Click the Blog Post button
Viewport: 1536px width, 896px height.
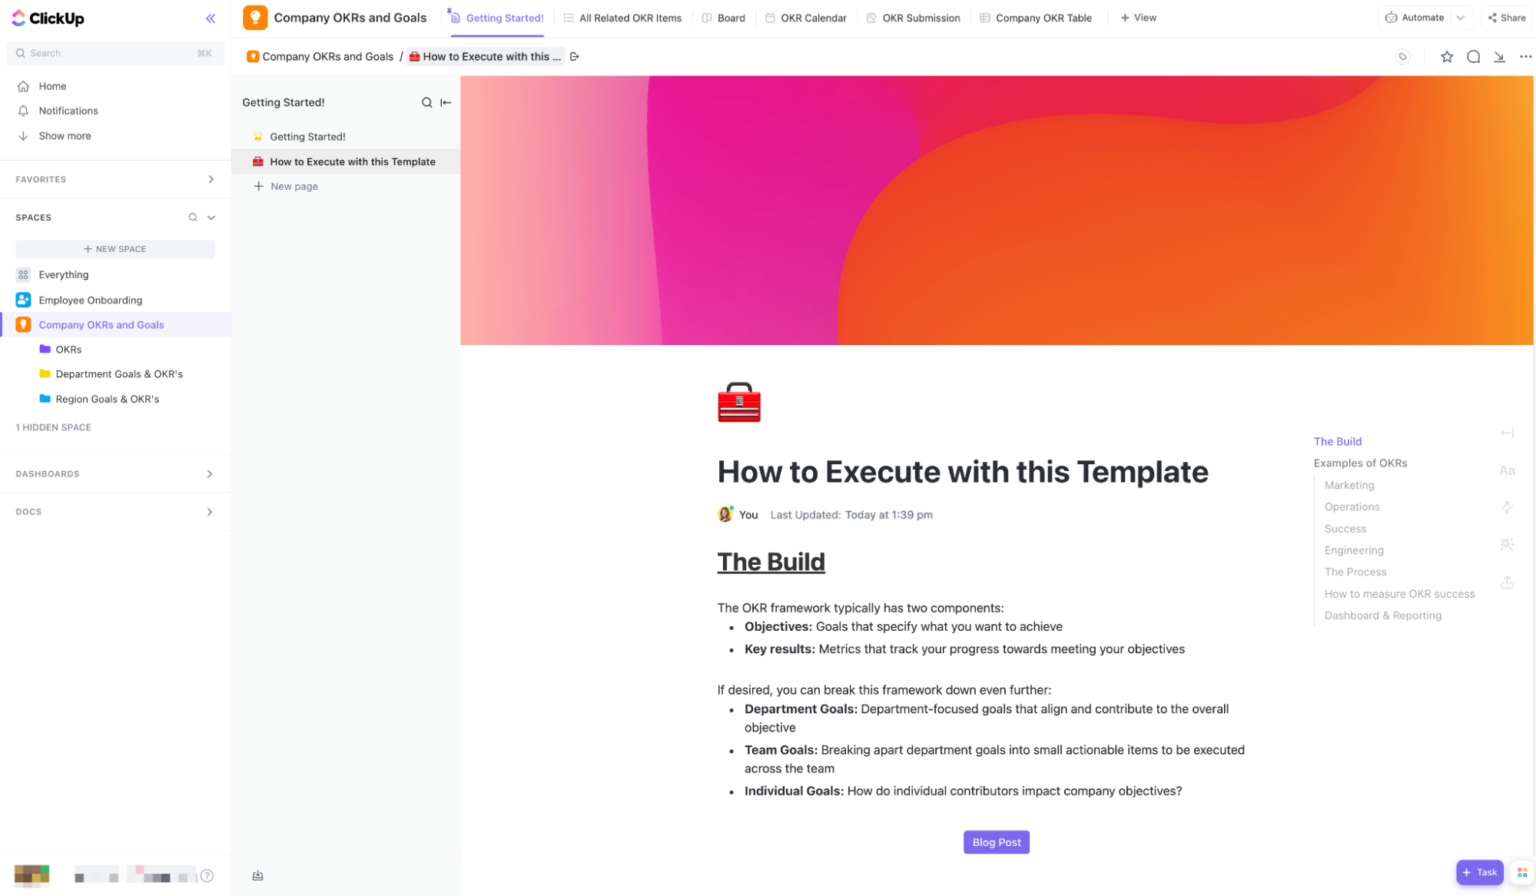point(996,842)
